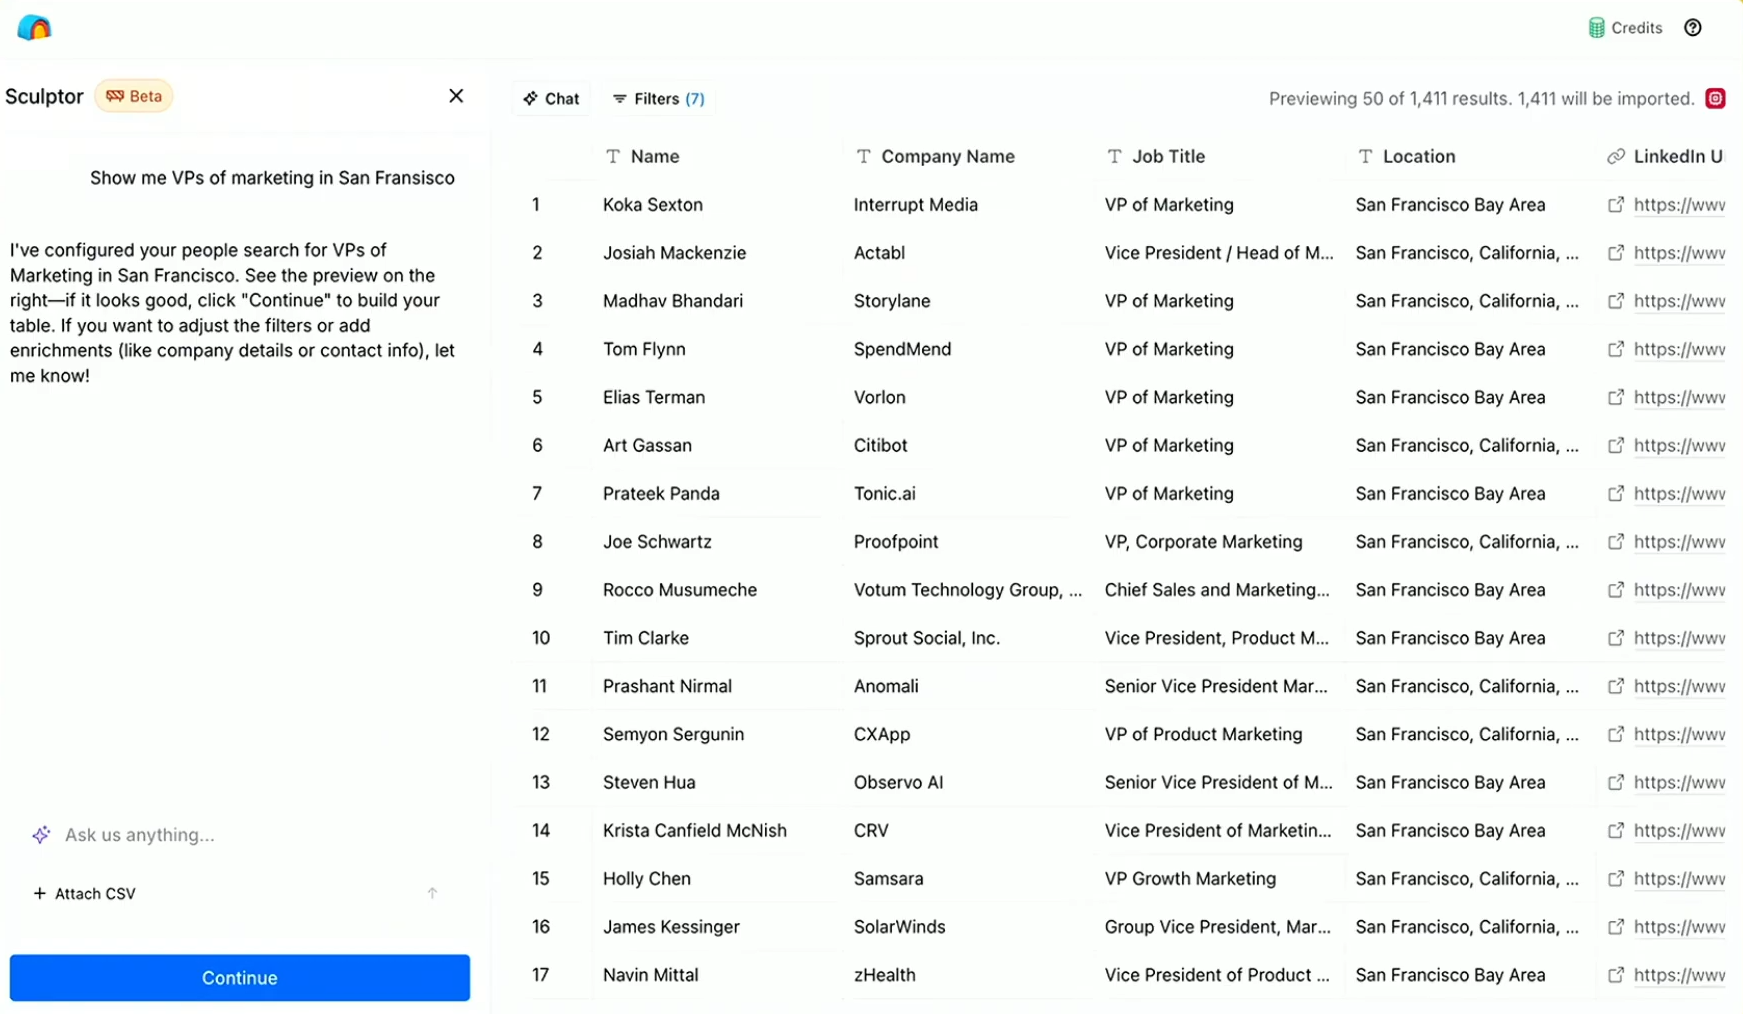The image size is (1743, 1014).
Task: Open LinkedIn link icon for Art Gassan
Action: pyautogui.click(x=1615, y=445)
